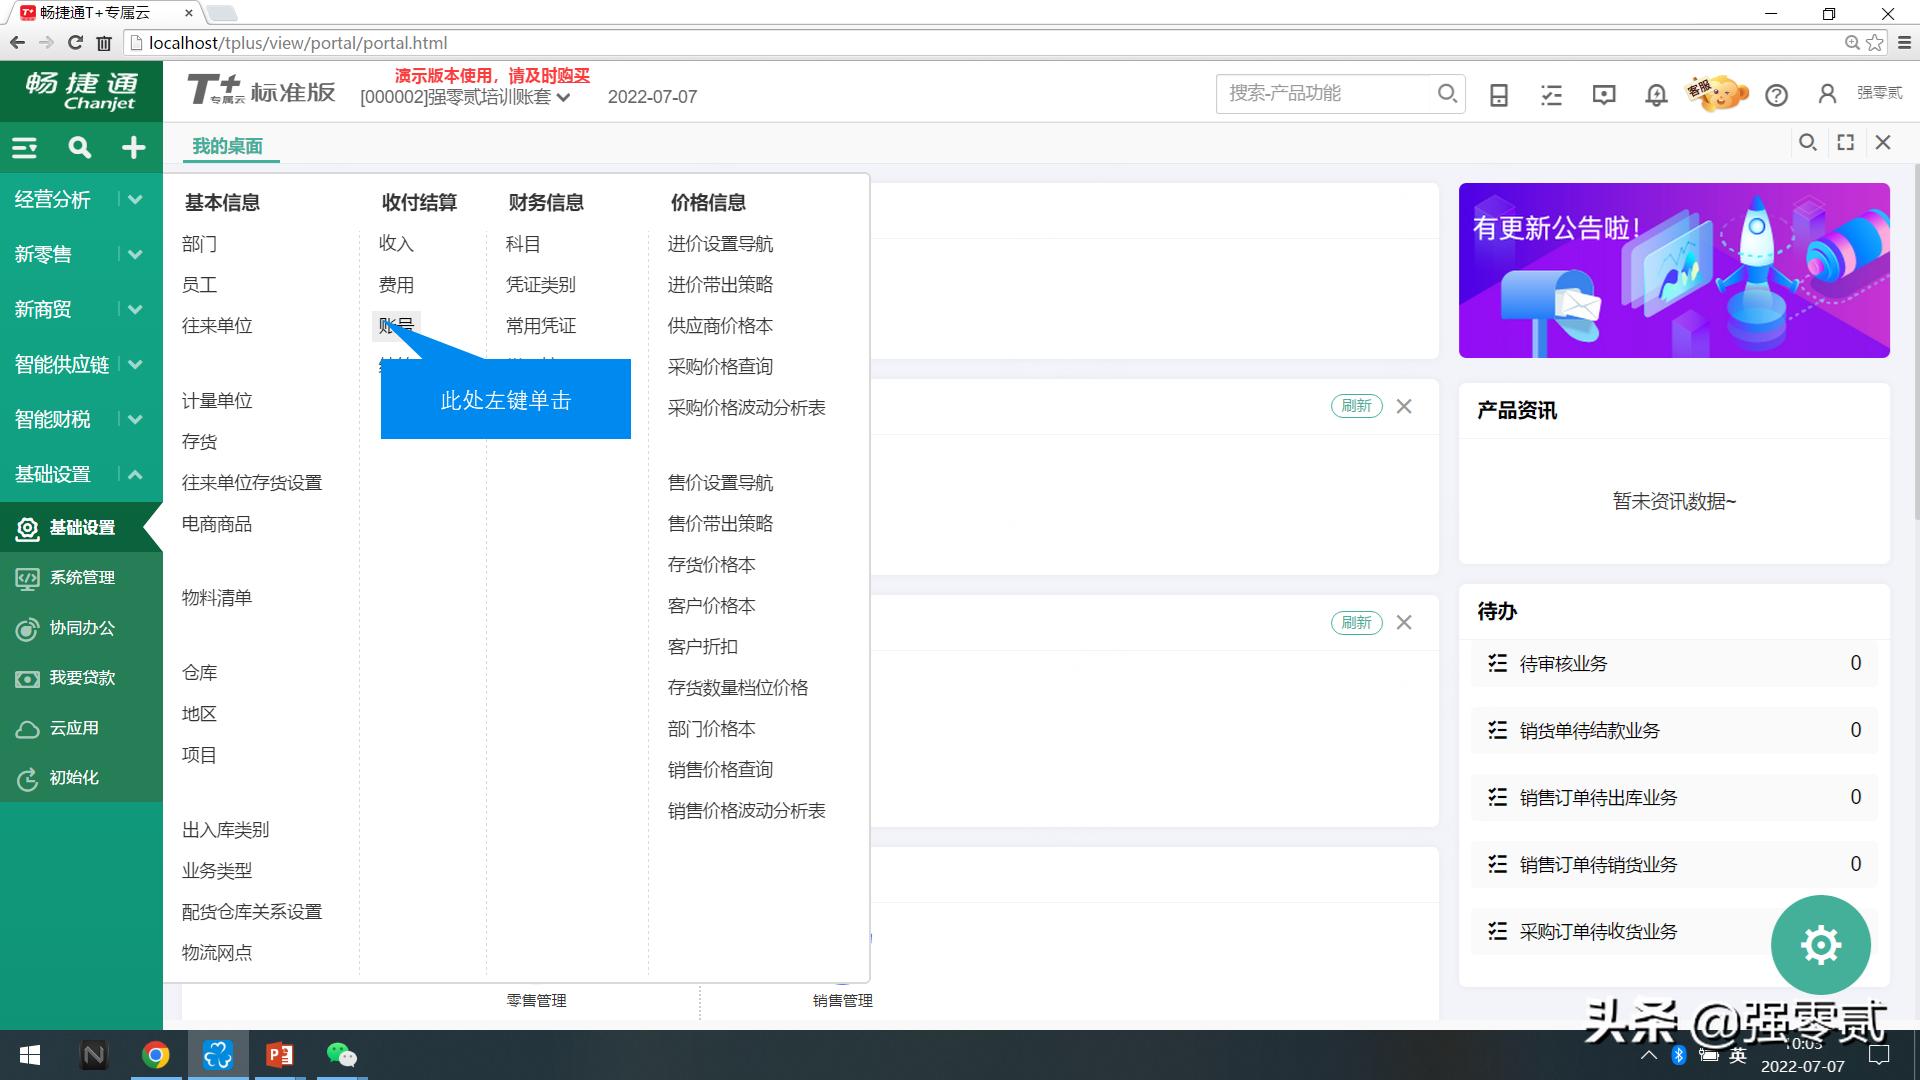
Task: Open the to-do checklist icon in top bar
Action: (x=1551, y=94)
